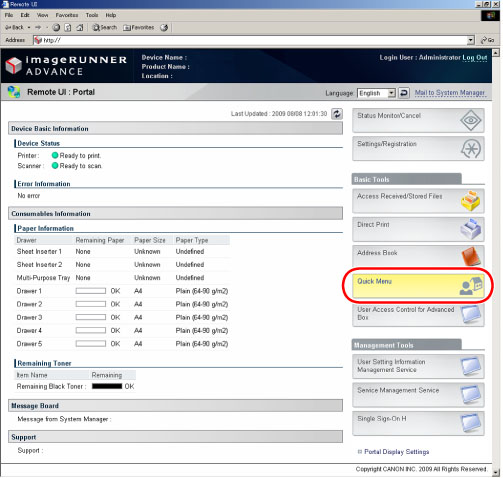Image resolution: width=503 pixels, height=478 pixels.
Task: Click the browser Stop toolbar icon
Action: tap(56, 28)
